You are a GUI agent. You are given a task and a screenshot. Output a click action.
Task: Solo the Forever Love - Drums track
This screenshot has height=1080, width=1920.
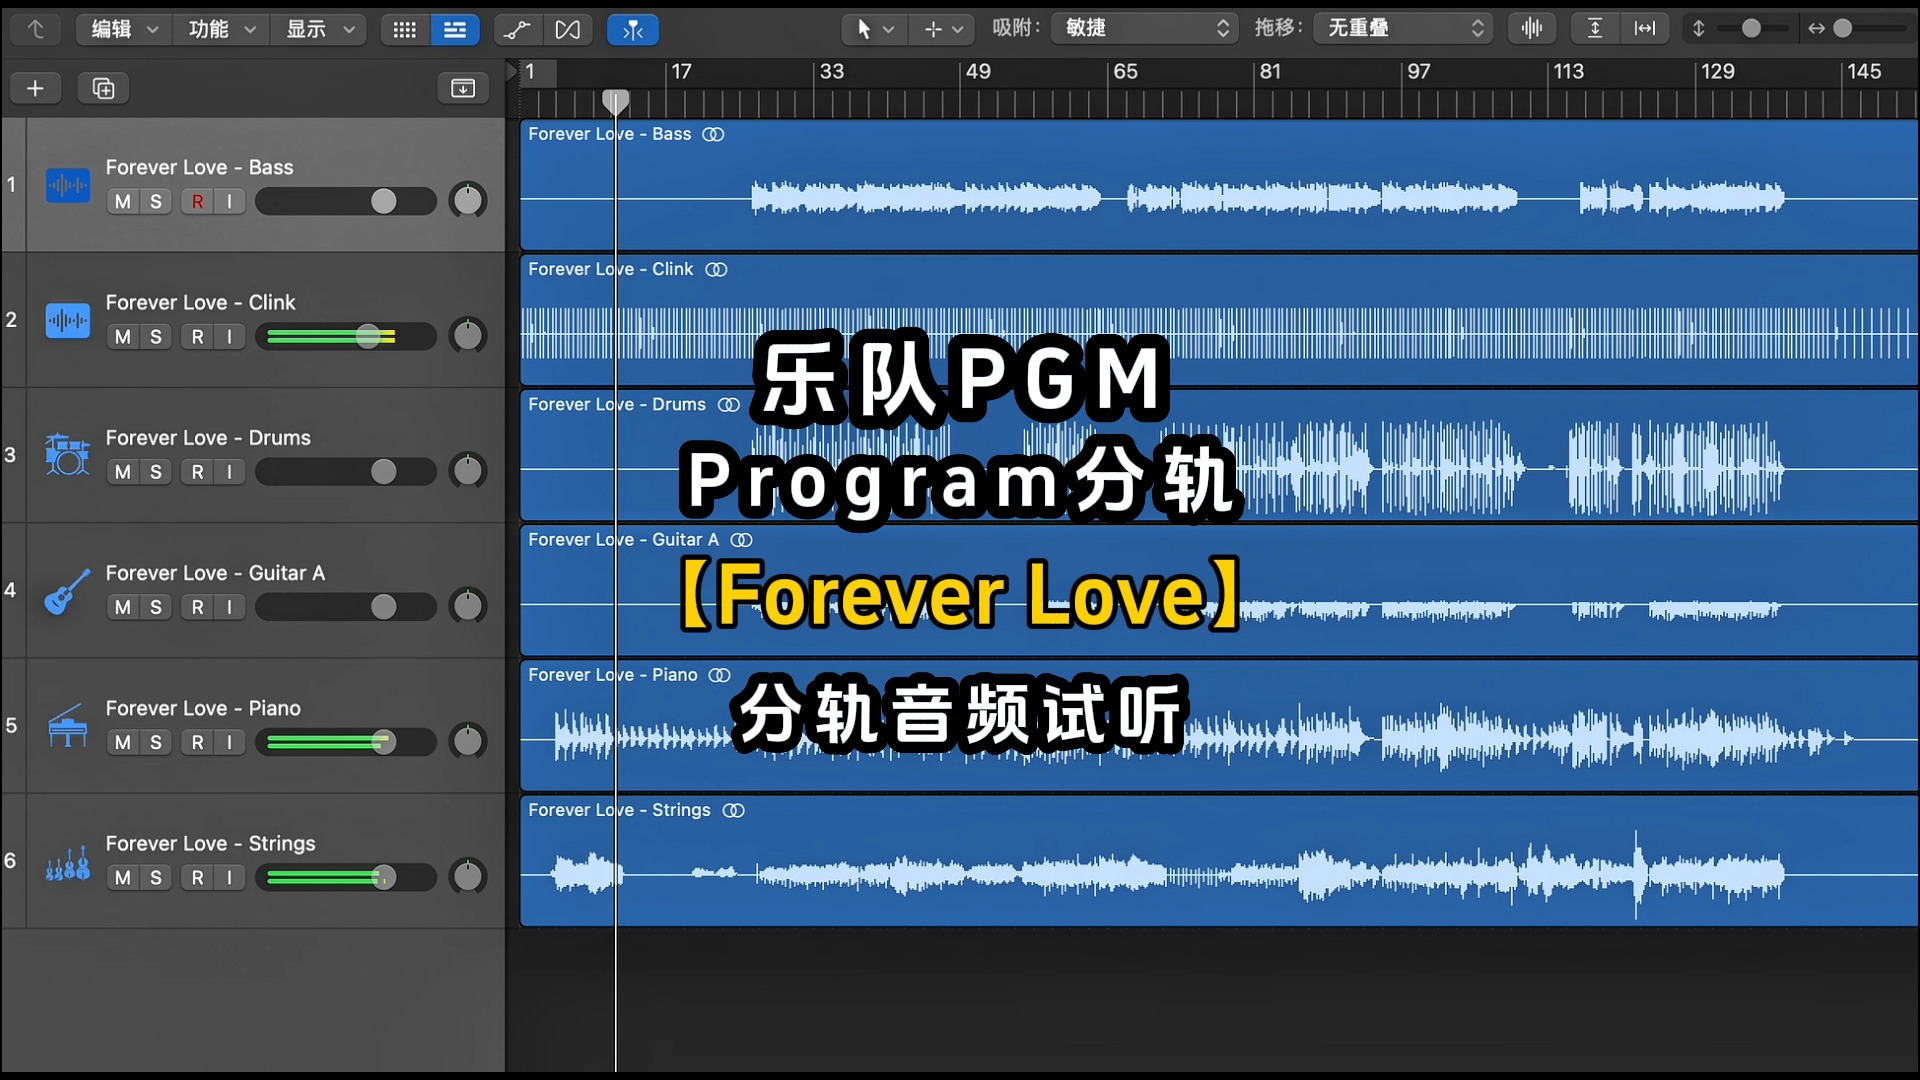click(x=155, y=471)
